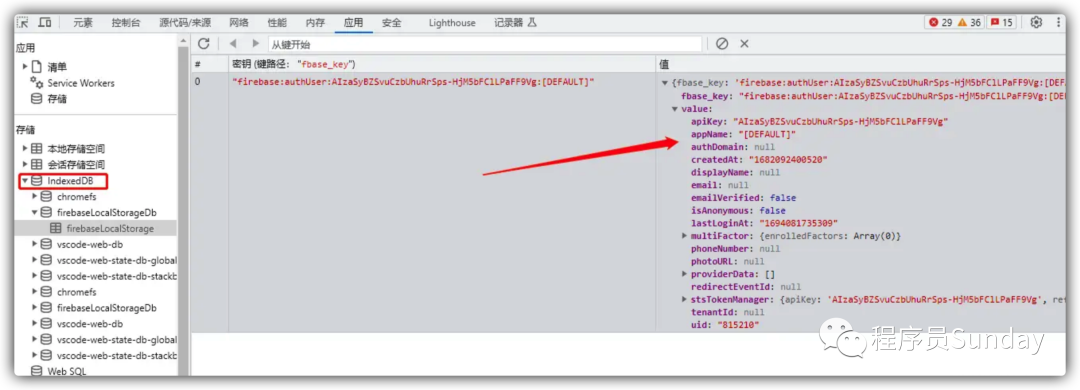Viewport: 1080px width, 390px height.
Task: Click the apiKey value string
Action: tap(840, 121)
